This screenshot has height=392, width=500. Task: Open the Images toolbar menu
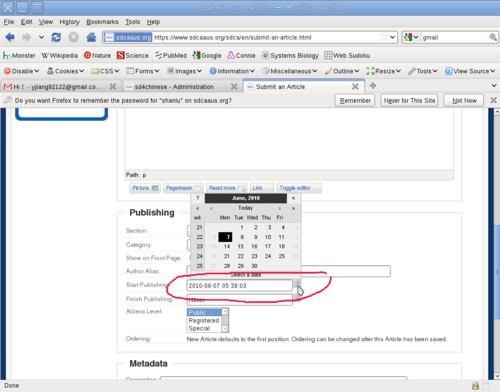pyautogui.click(x=184, y=71)
